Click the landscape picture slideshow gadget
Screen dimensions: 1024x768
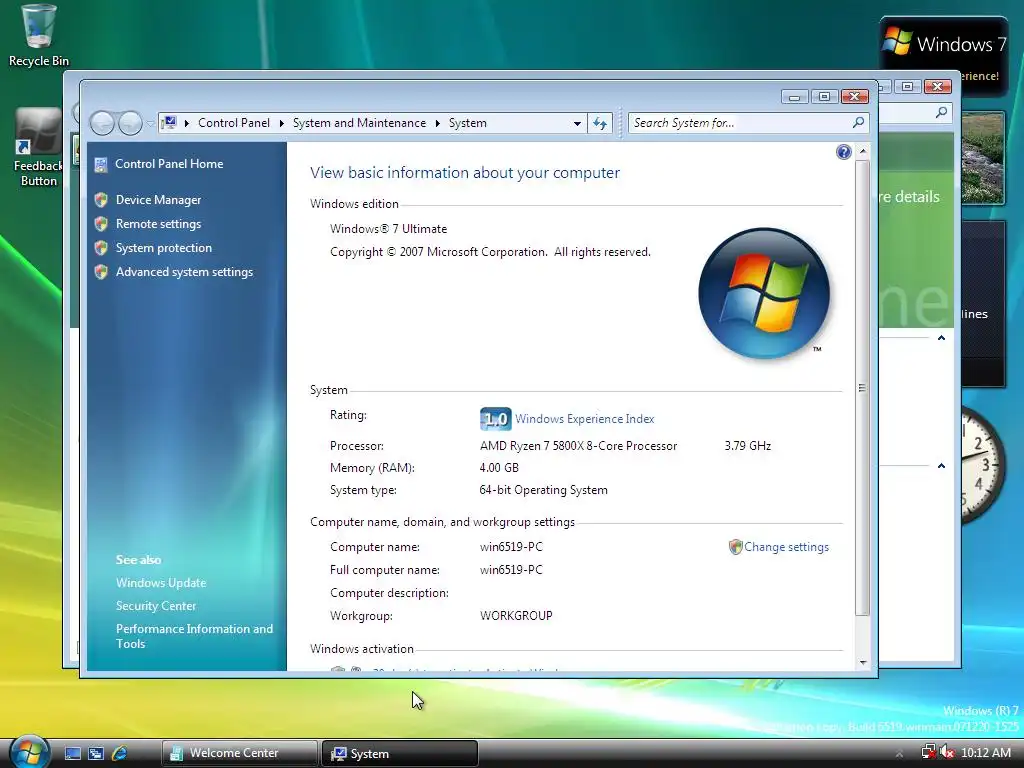[983, 157]
